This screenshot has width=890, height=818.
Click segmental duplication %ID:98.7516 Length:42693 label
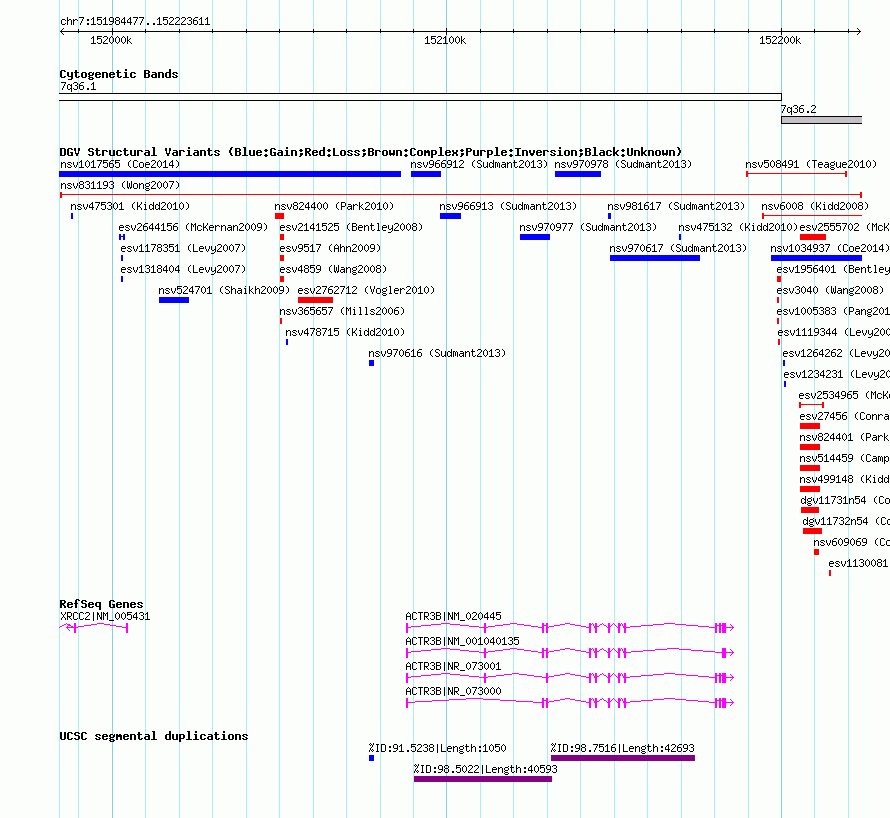click(x=623, y=748)
